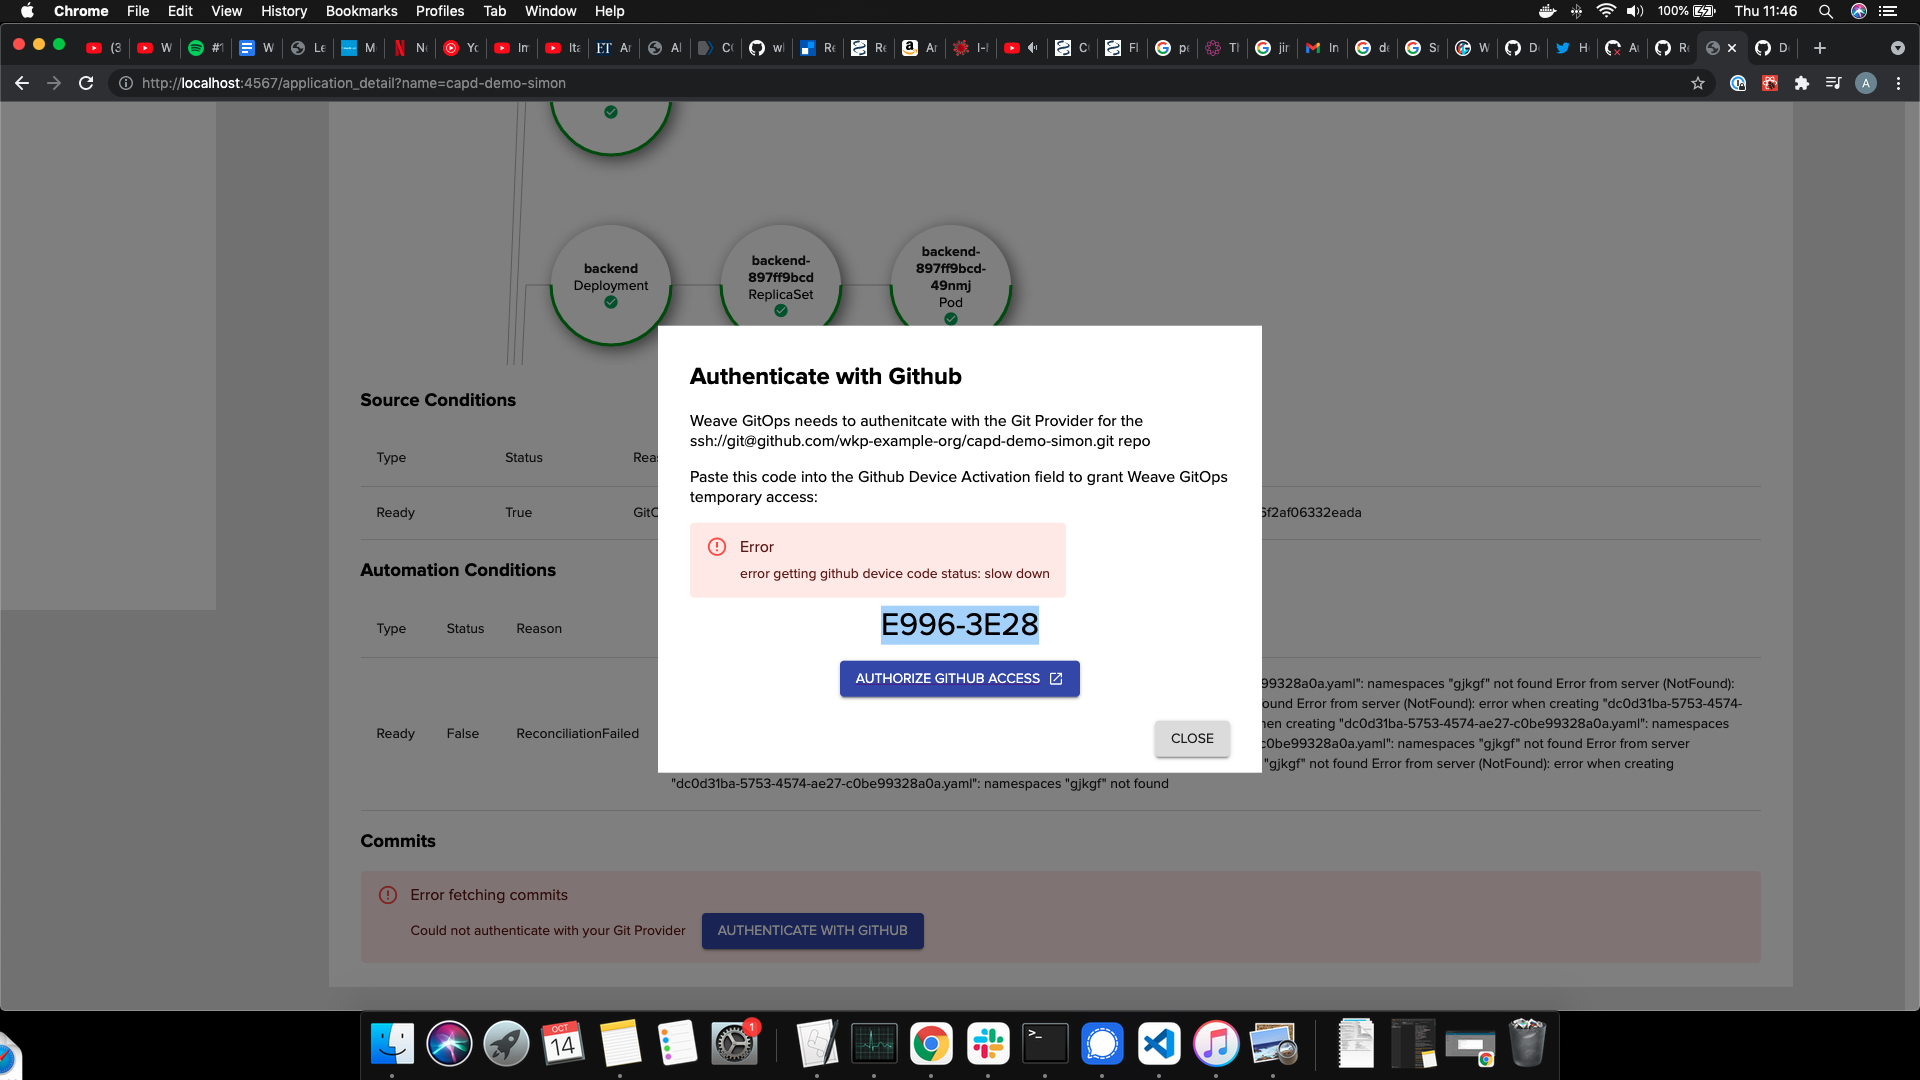Open System Preferences from the dock

(734, 1044)
